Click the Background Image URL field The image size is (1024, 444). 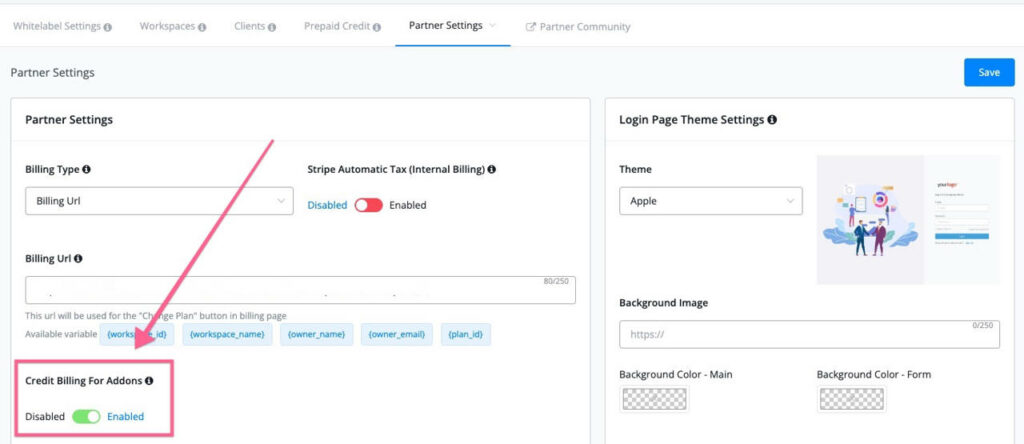point(808,334)
